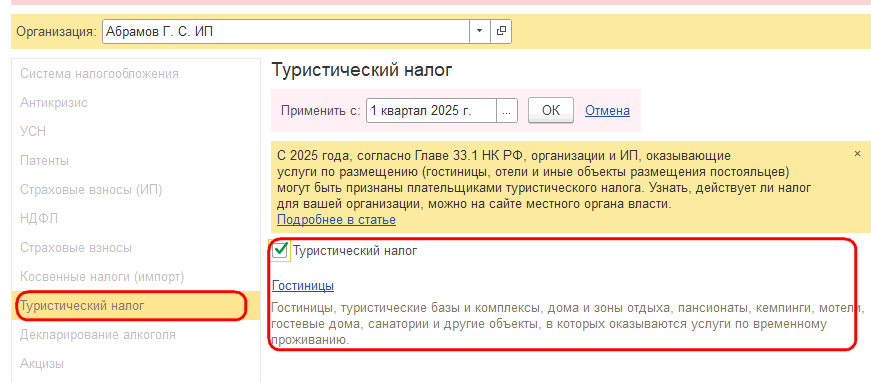The image size is (871, 382).
Task: Click the Применить с: label
Action: tap(321, 110)
